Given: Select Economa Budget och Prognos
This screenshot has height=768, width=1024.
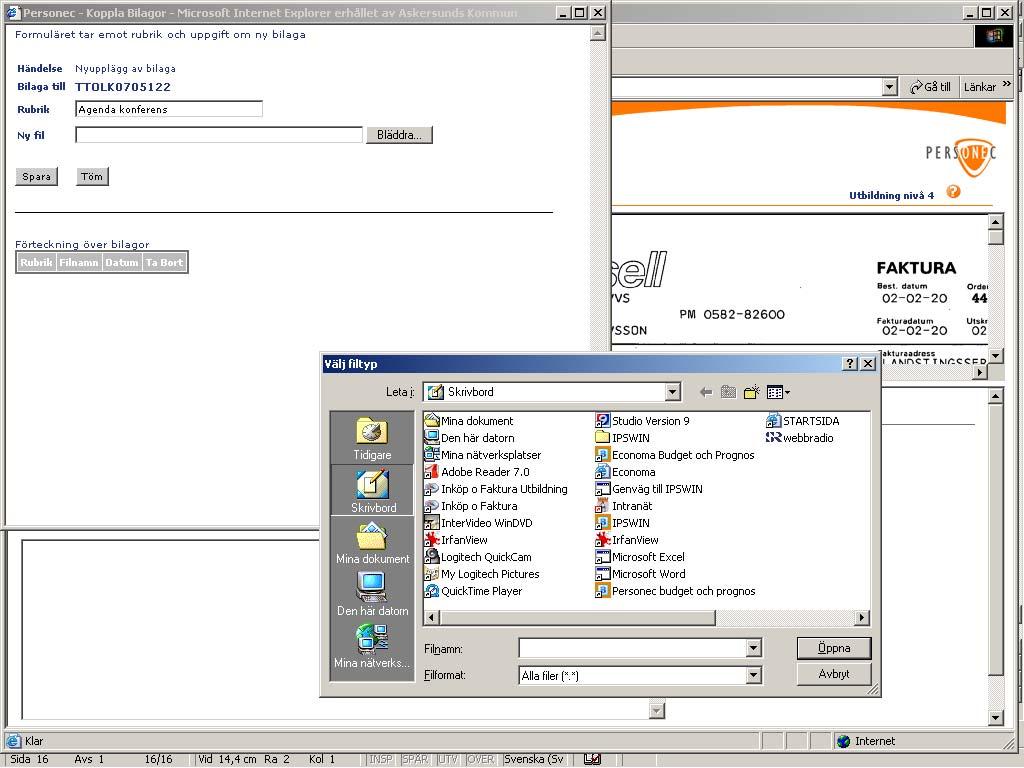Looking at the screenshot, I should [675, 455].
